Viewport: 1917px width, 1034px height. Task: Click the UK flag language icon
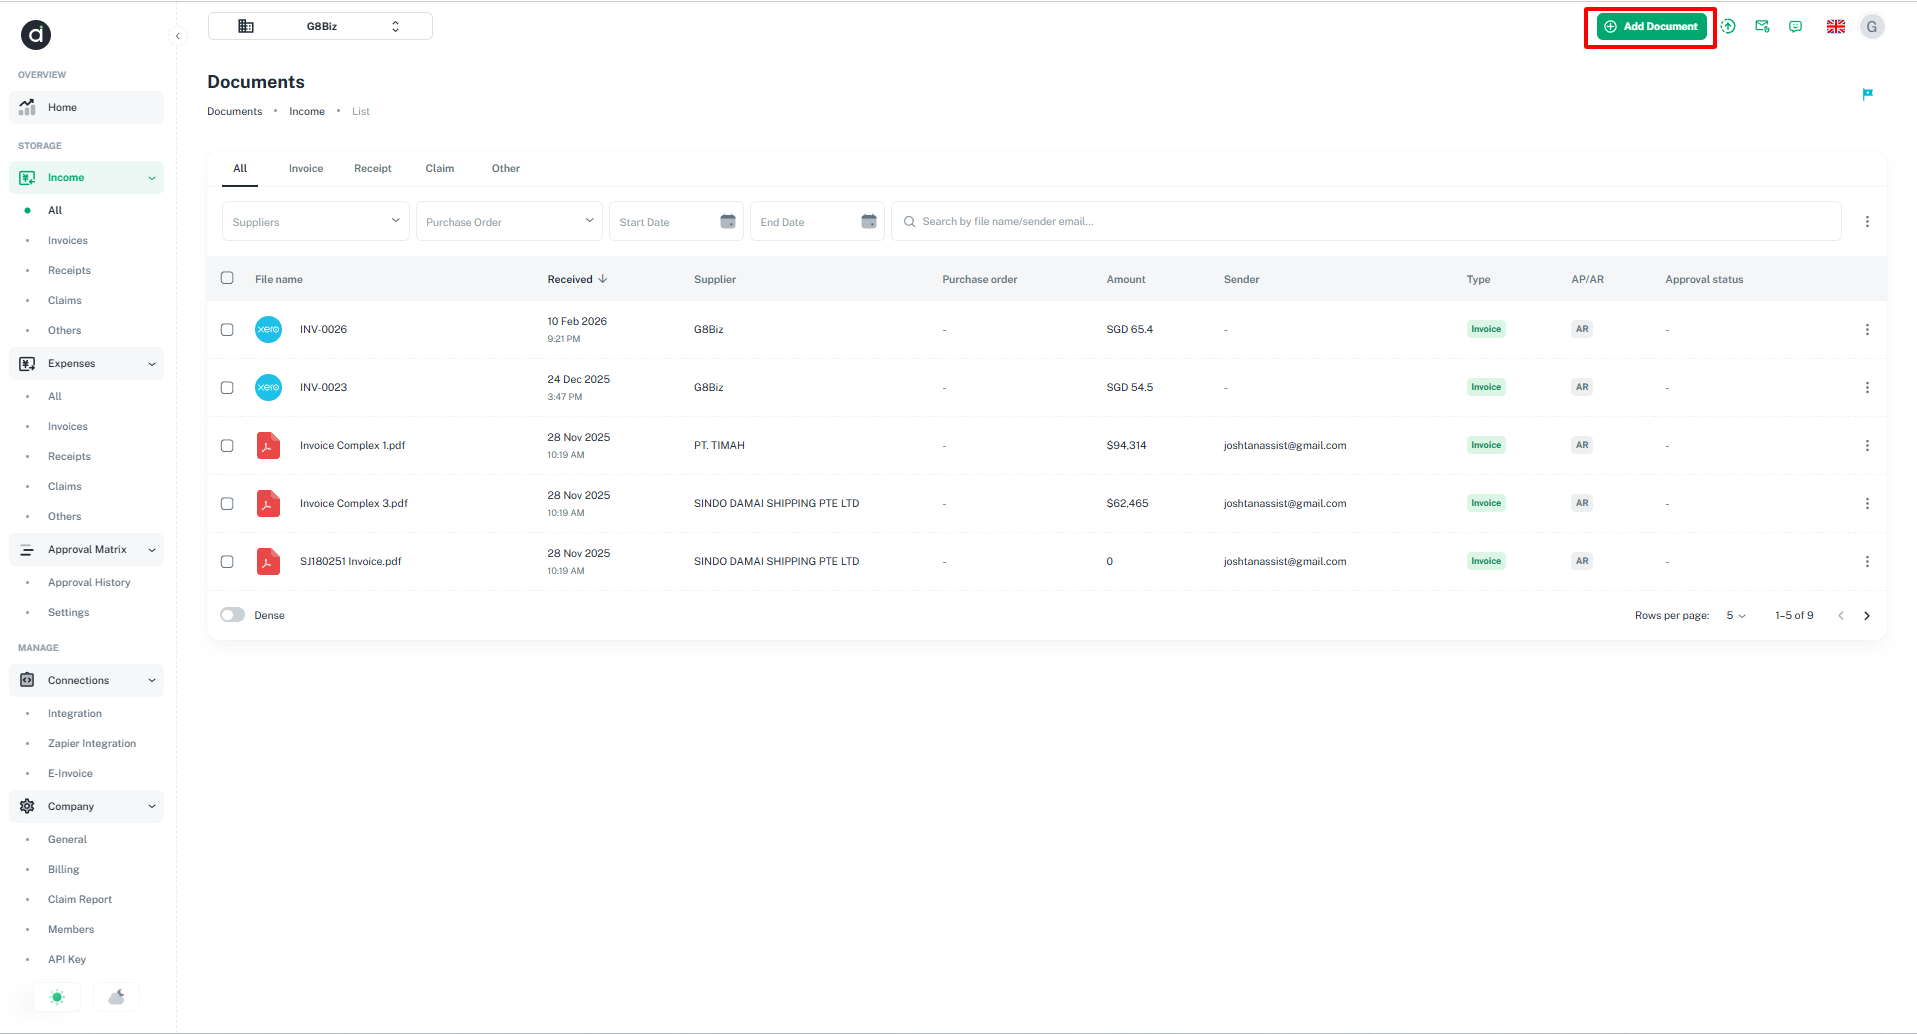1836,27
